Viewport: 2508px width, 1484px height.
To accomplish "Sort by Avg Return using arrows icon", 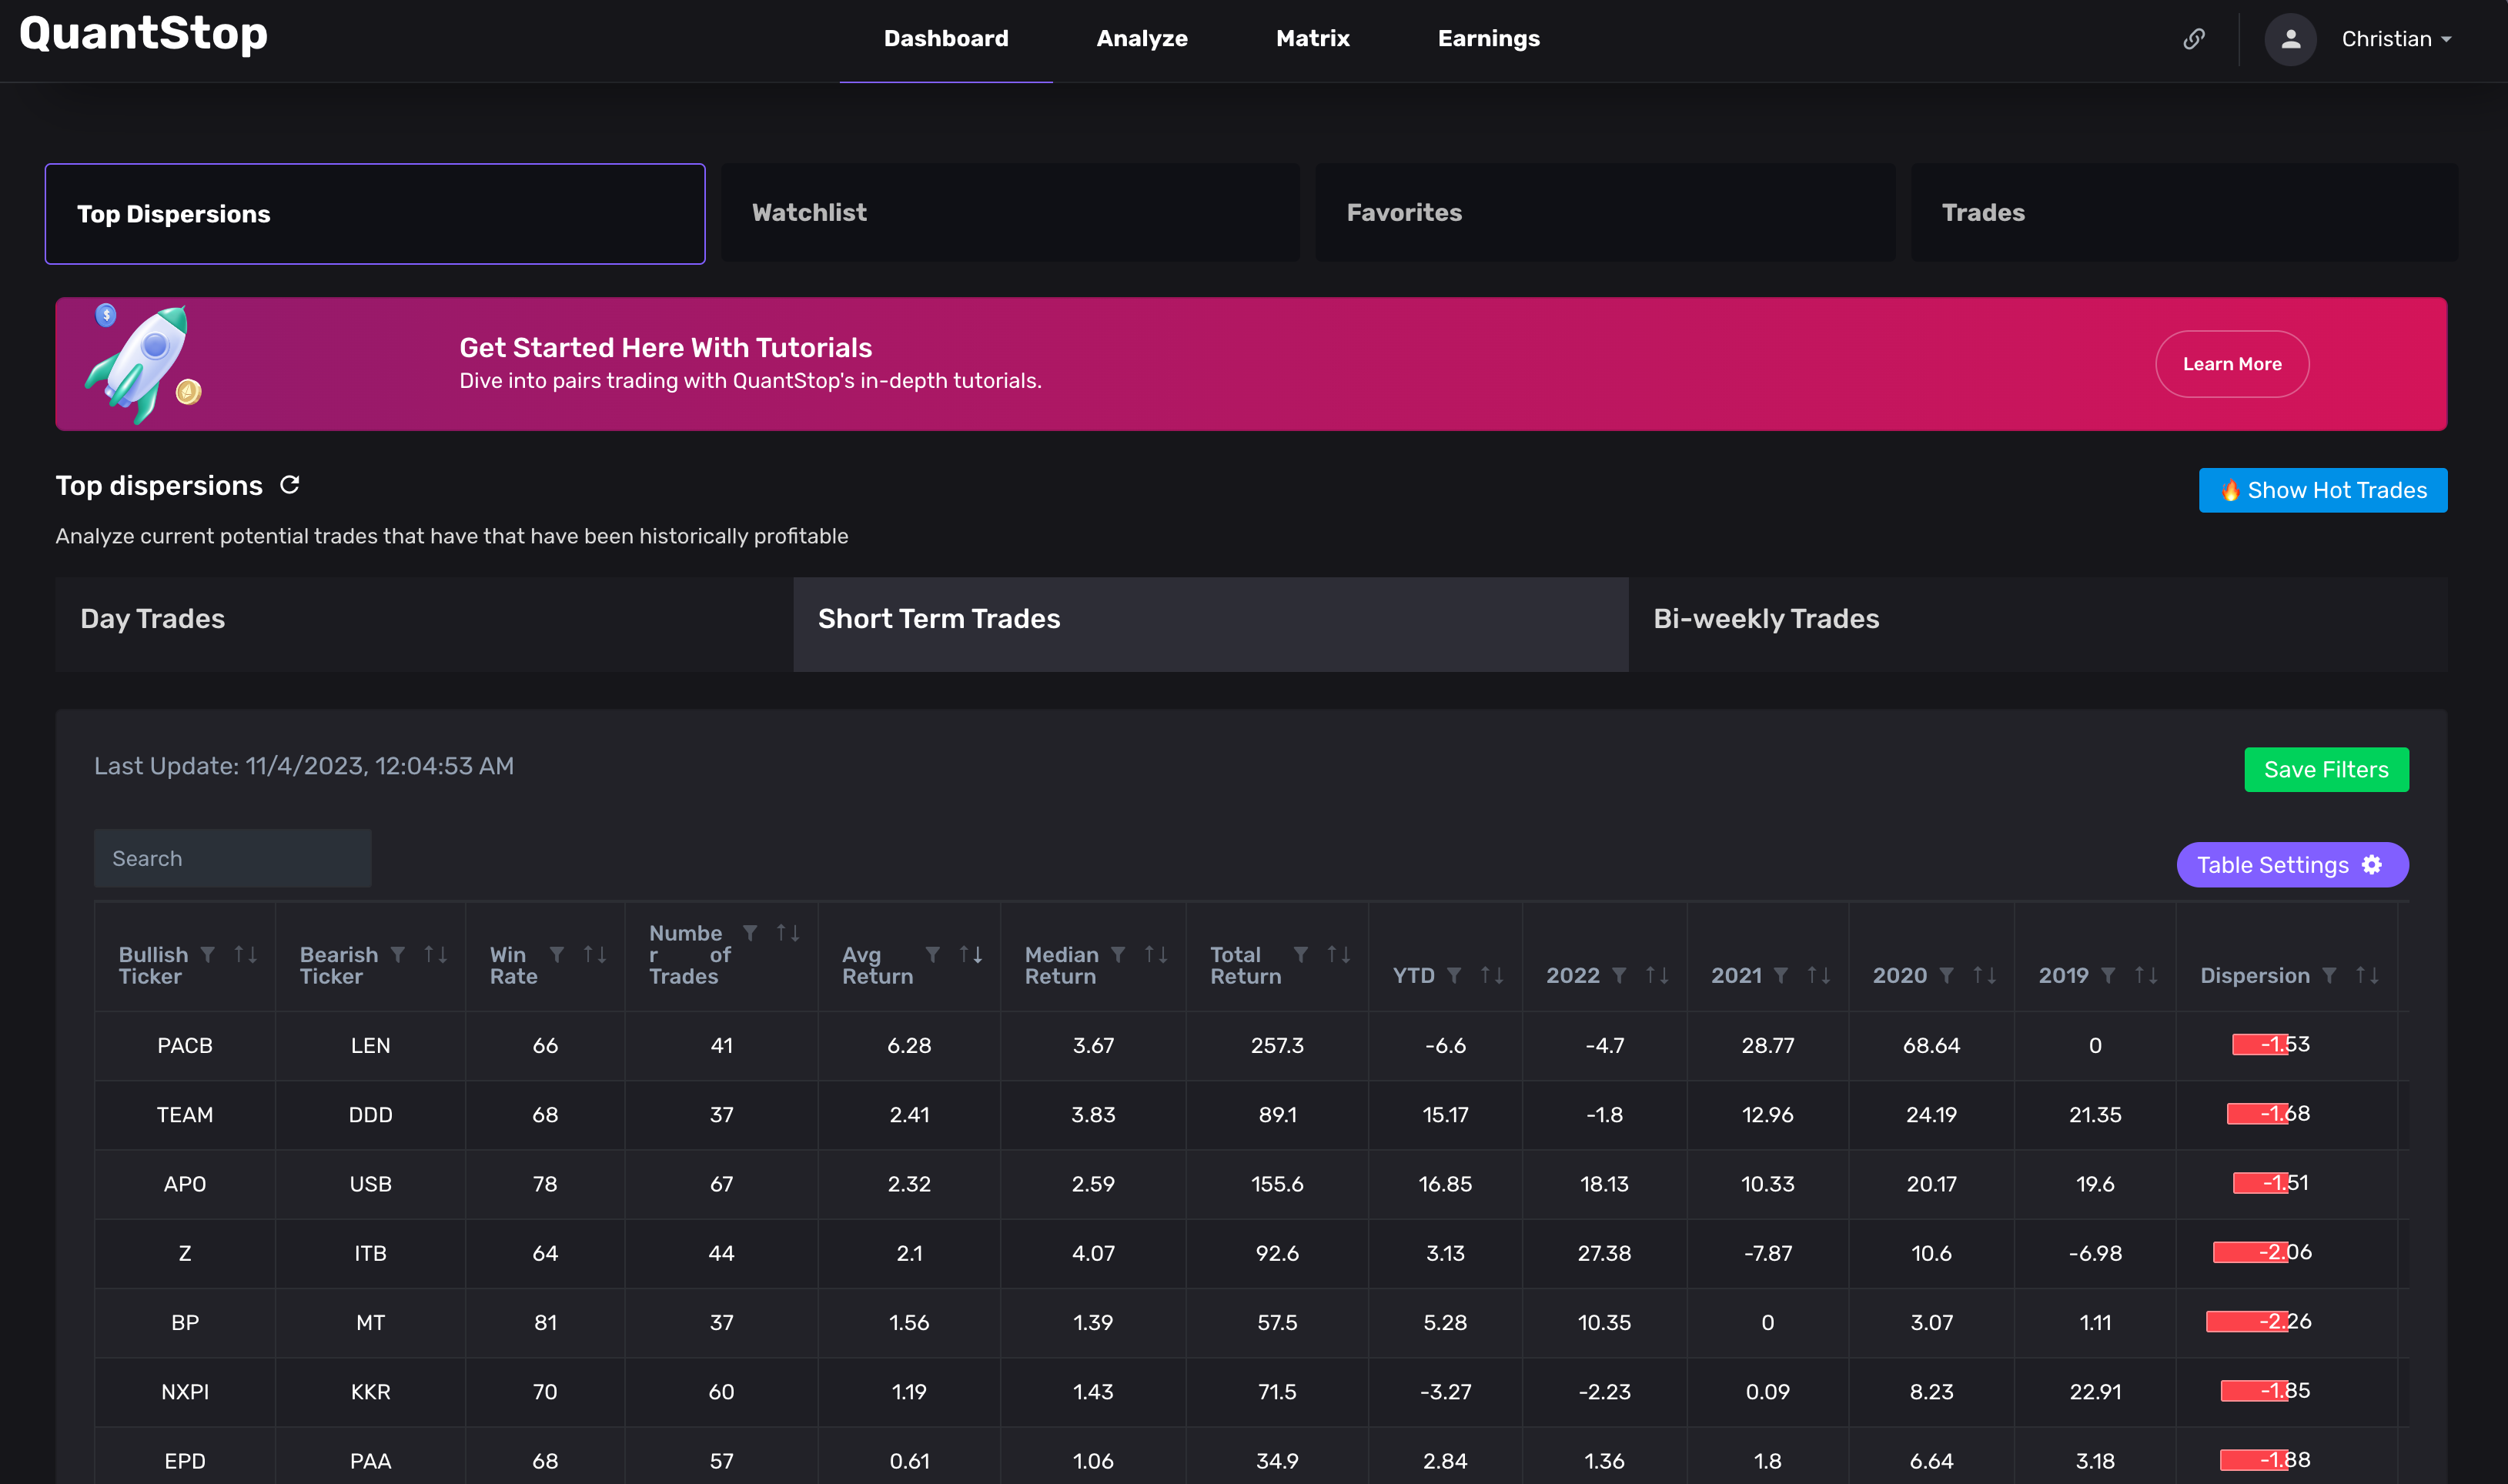I will 970,955.
